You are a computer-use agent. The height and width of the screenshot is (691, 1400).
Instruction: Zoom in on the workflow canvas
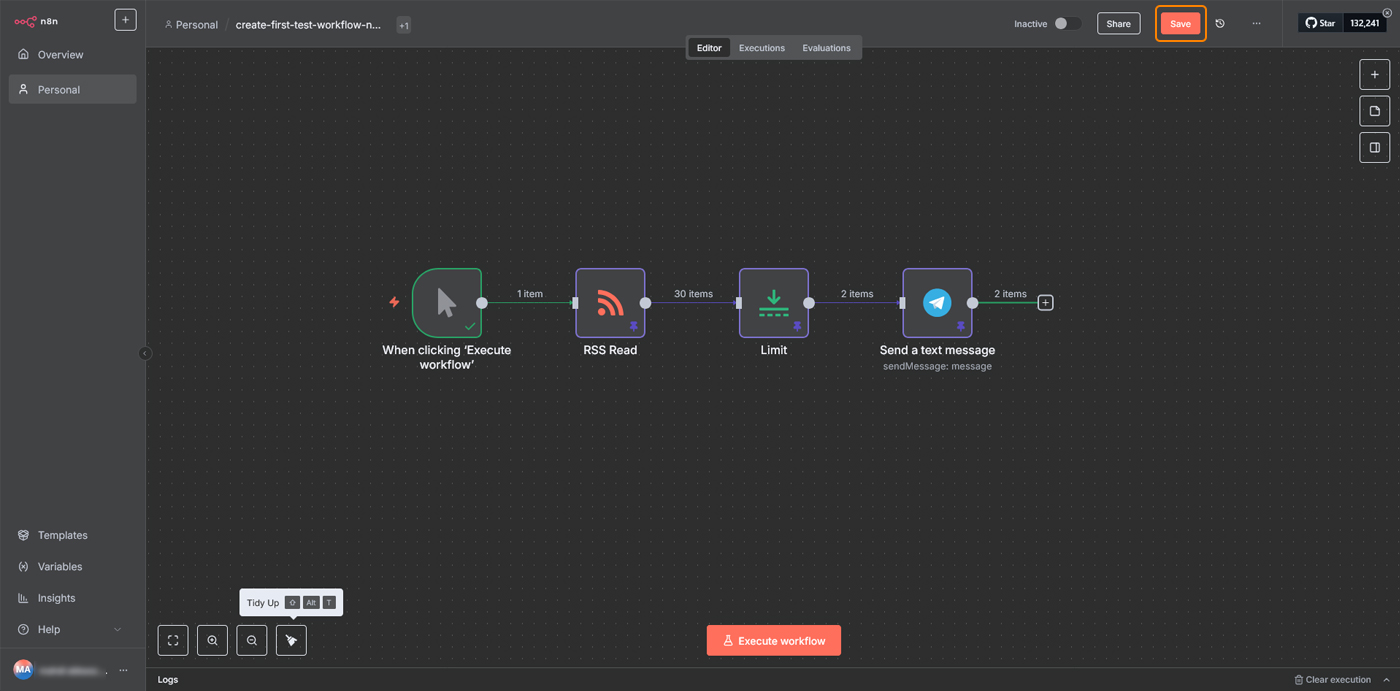click(x=212, y=640)
